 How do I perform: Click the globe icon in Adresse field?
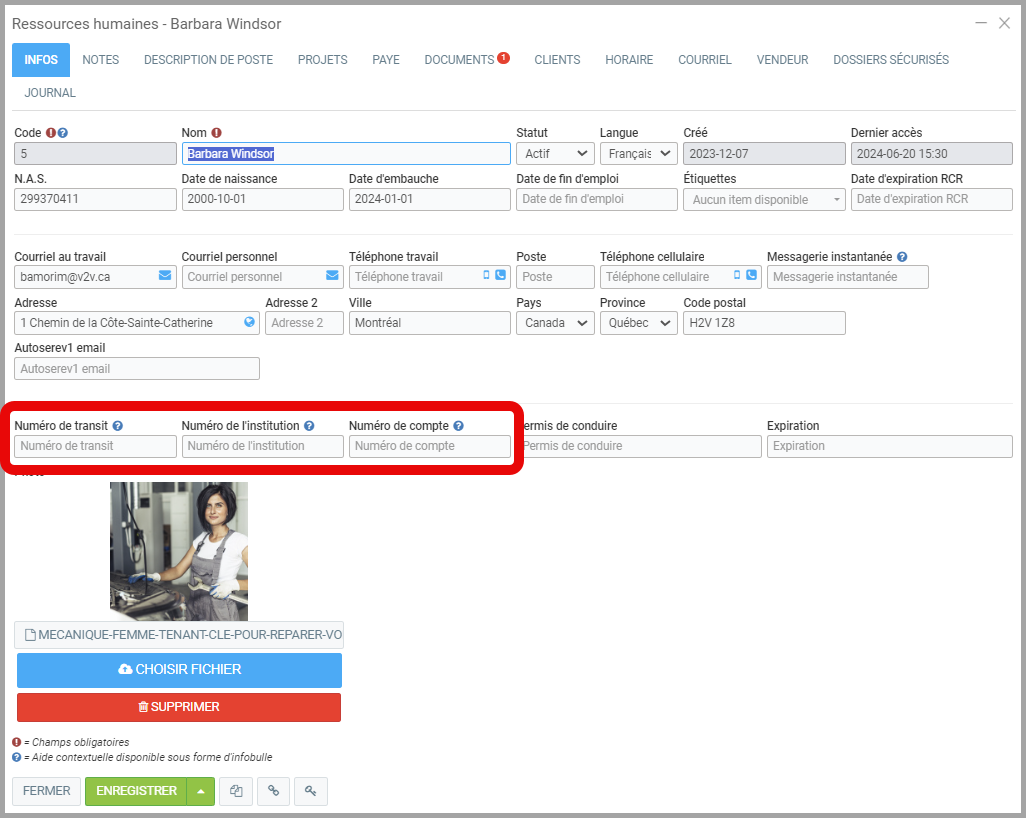point(249,323)
